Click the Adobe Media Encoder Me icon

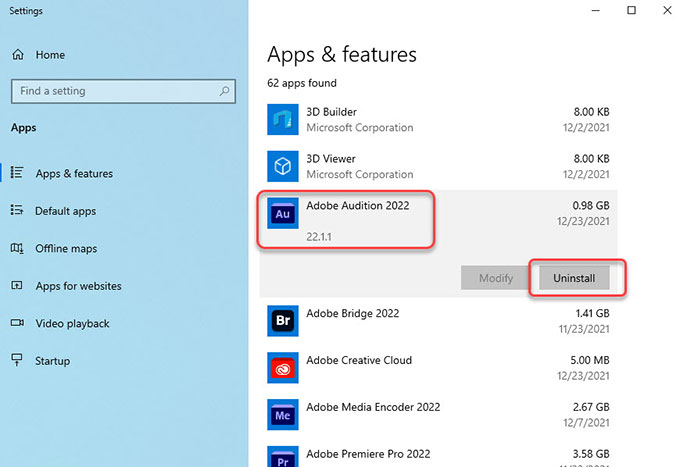pos(283,415)
